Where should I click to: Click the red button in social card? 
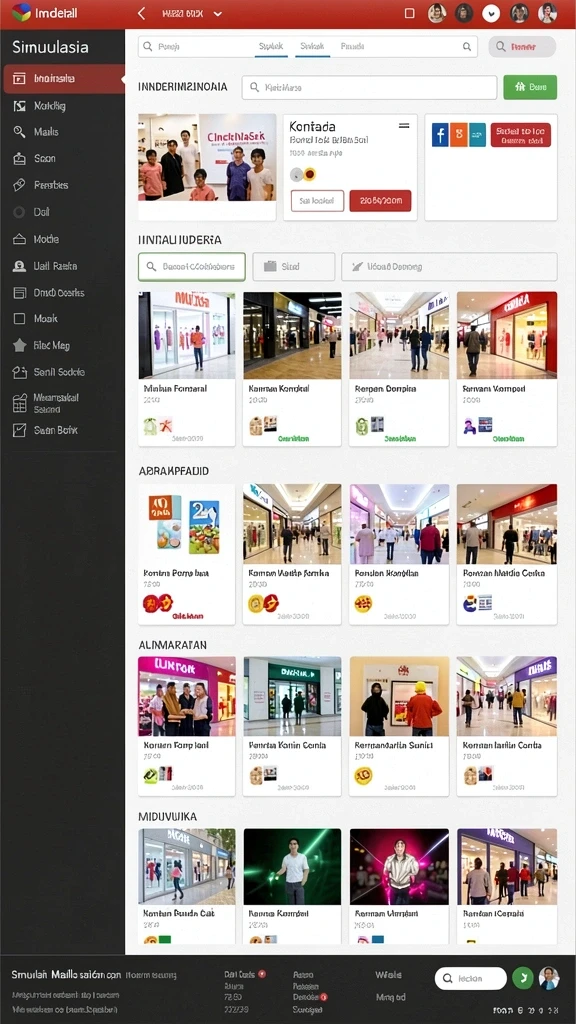coord(520,135)
